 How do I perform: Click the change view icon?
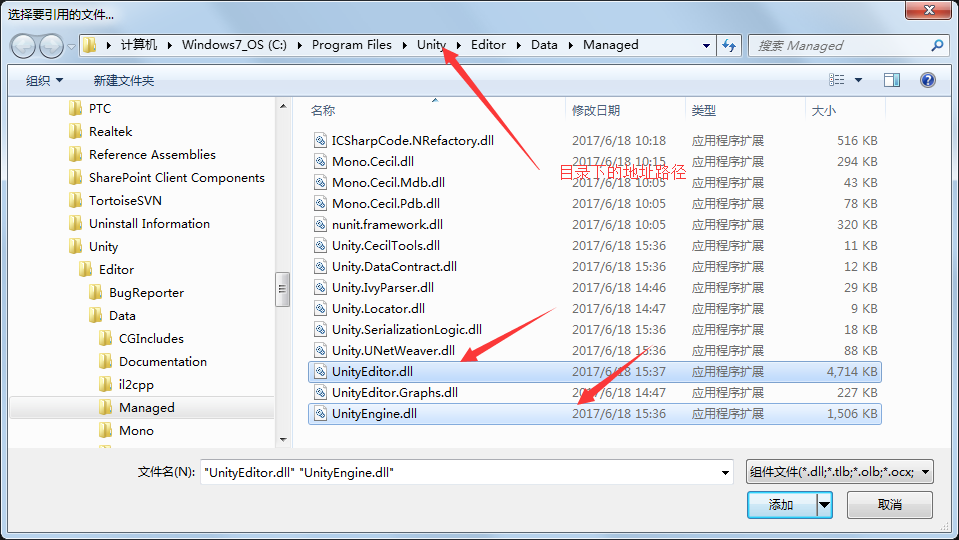(x=837, y=80)
